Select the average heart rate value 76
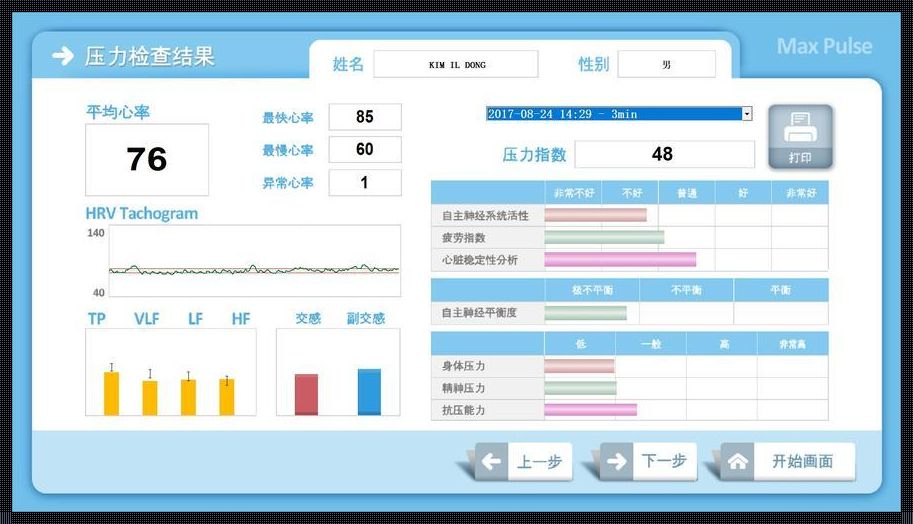 pyautogui.click(x=147, y=160)
